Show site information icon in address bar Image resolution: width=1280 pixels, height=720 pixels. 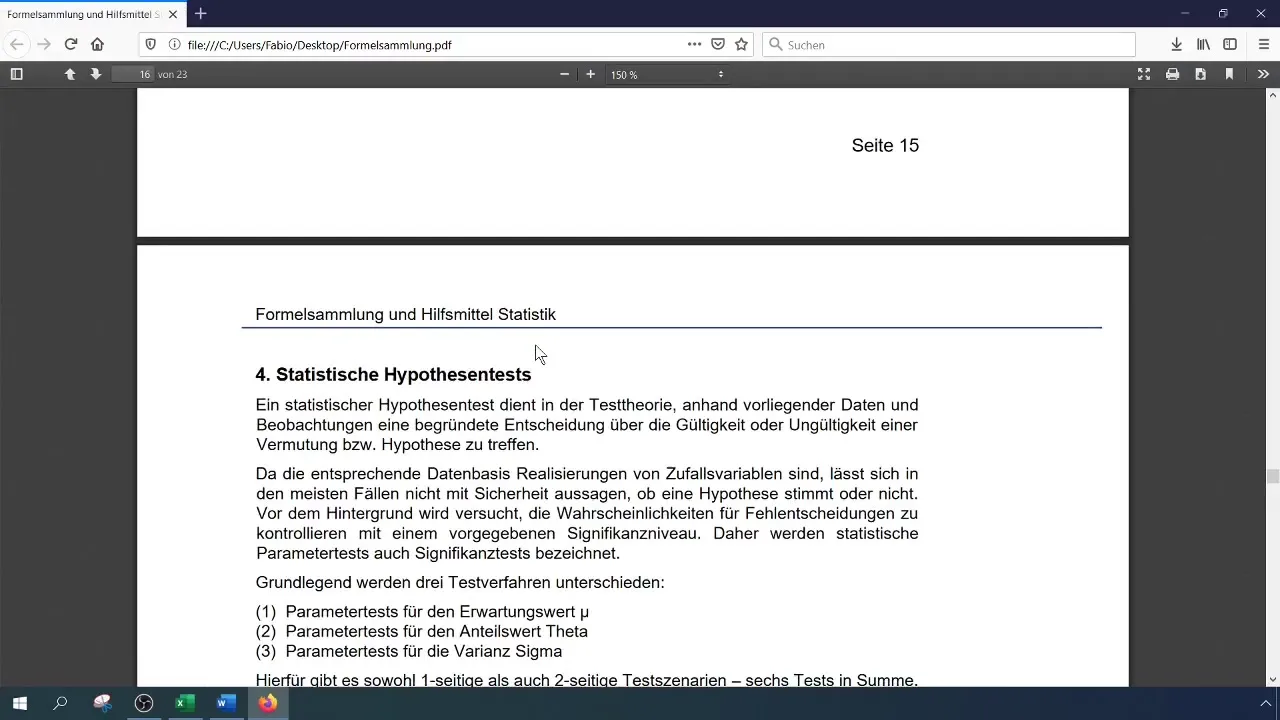tap(174, 44)
